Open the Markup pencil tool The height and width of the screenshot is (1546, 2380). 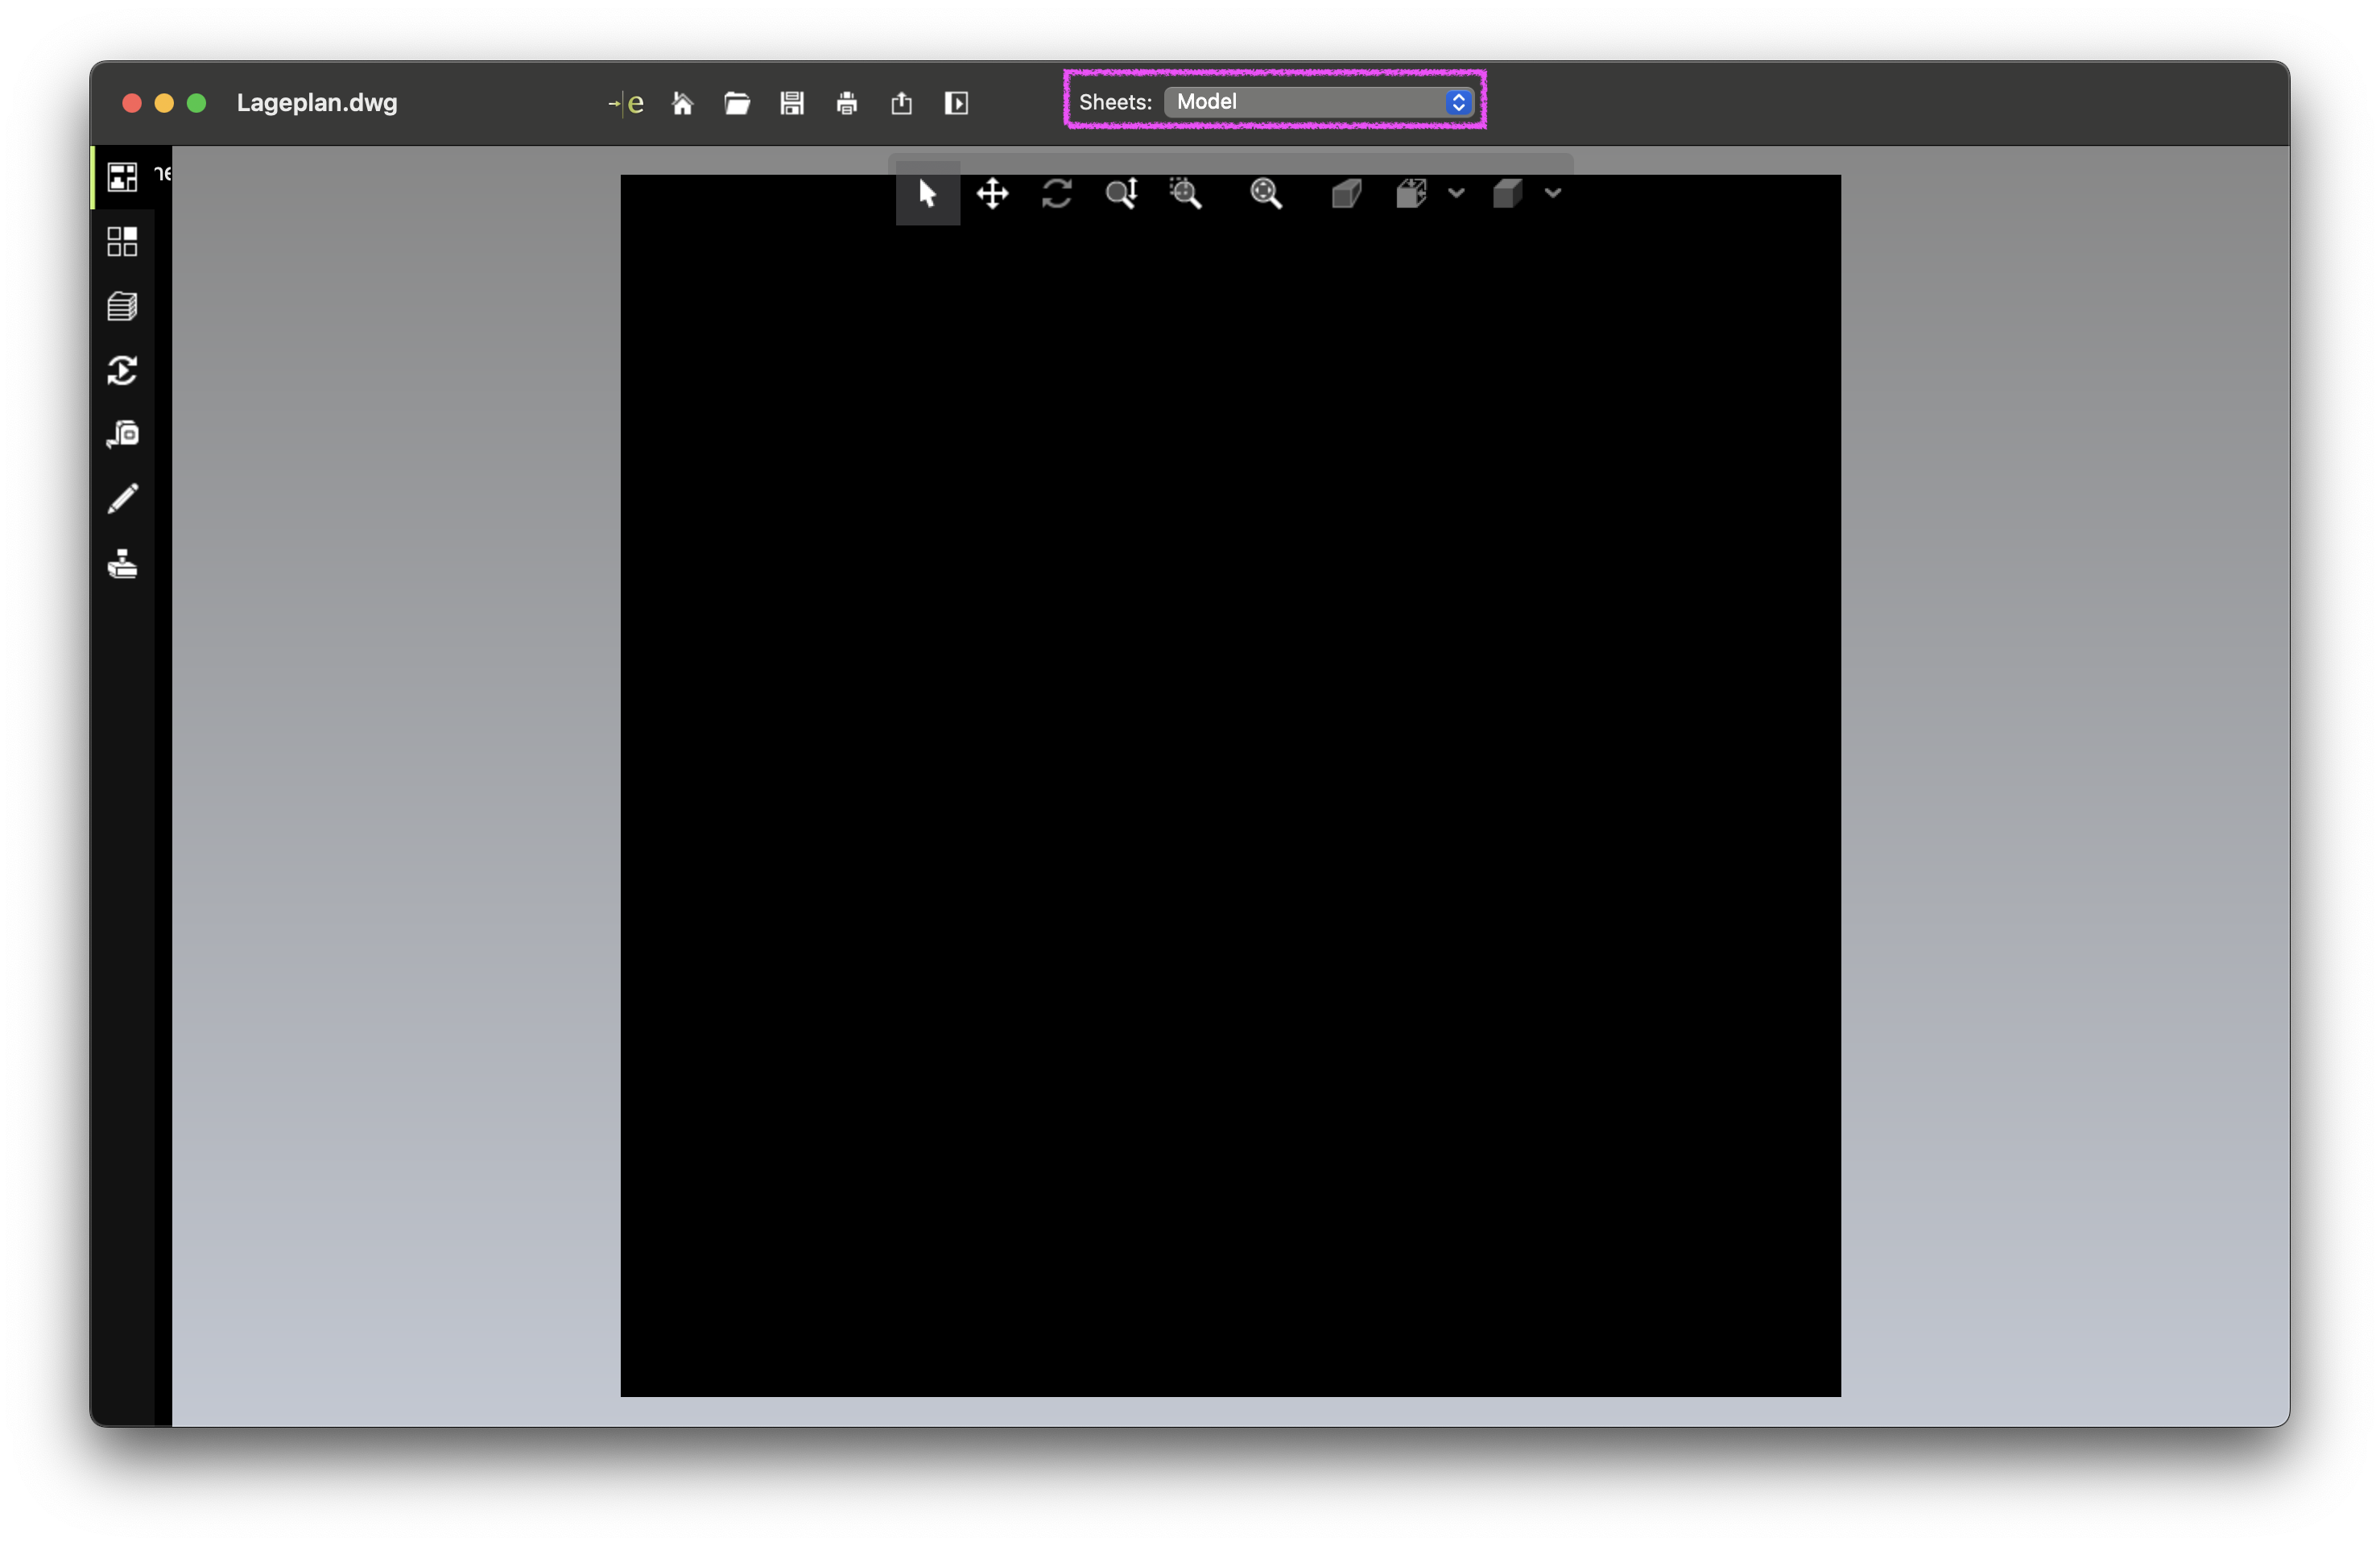(122, 499)
